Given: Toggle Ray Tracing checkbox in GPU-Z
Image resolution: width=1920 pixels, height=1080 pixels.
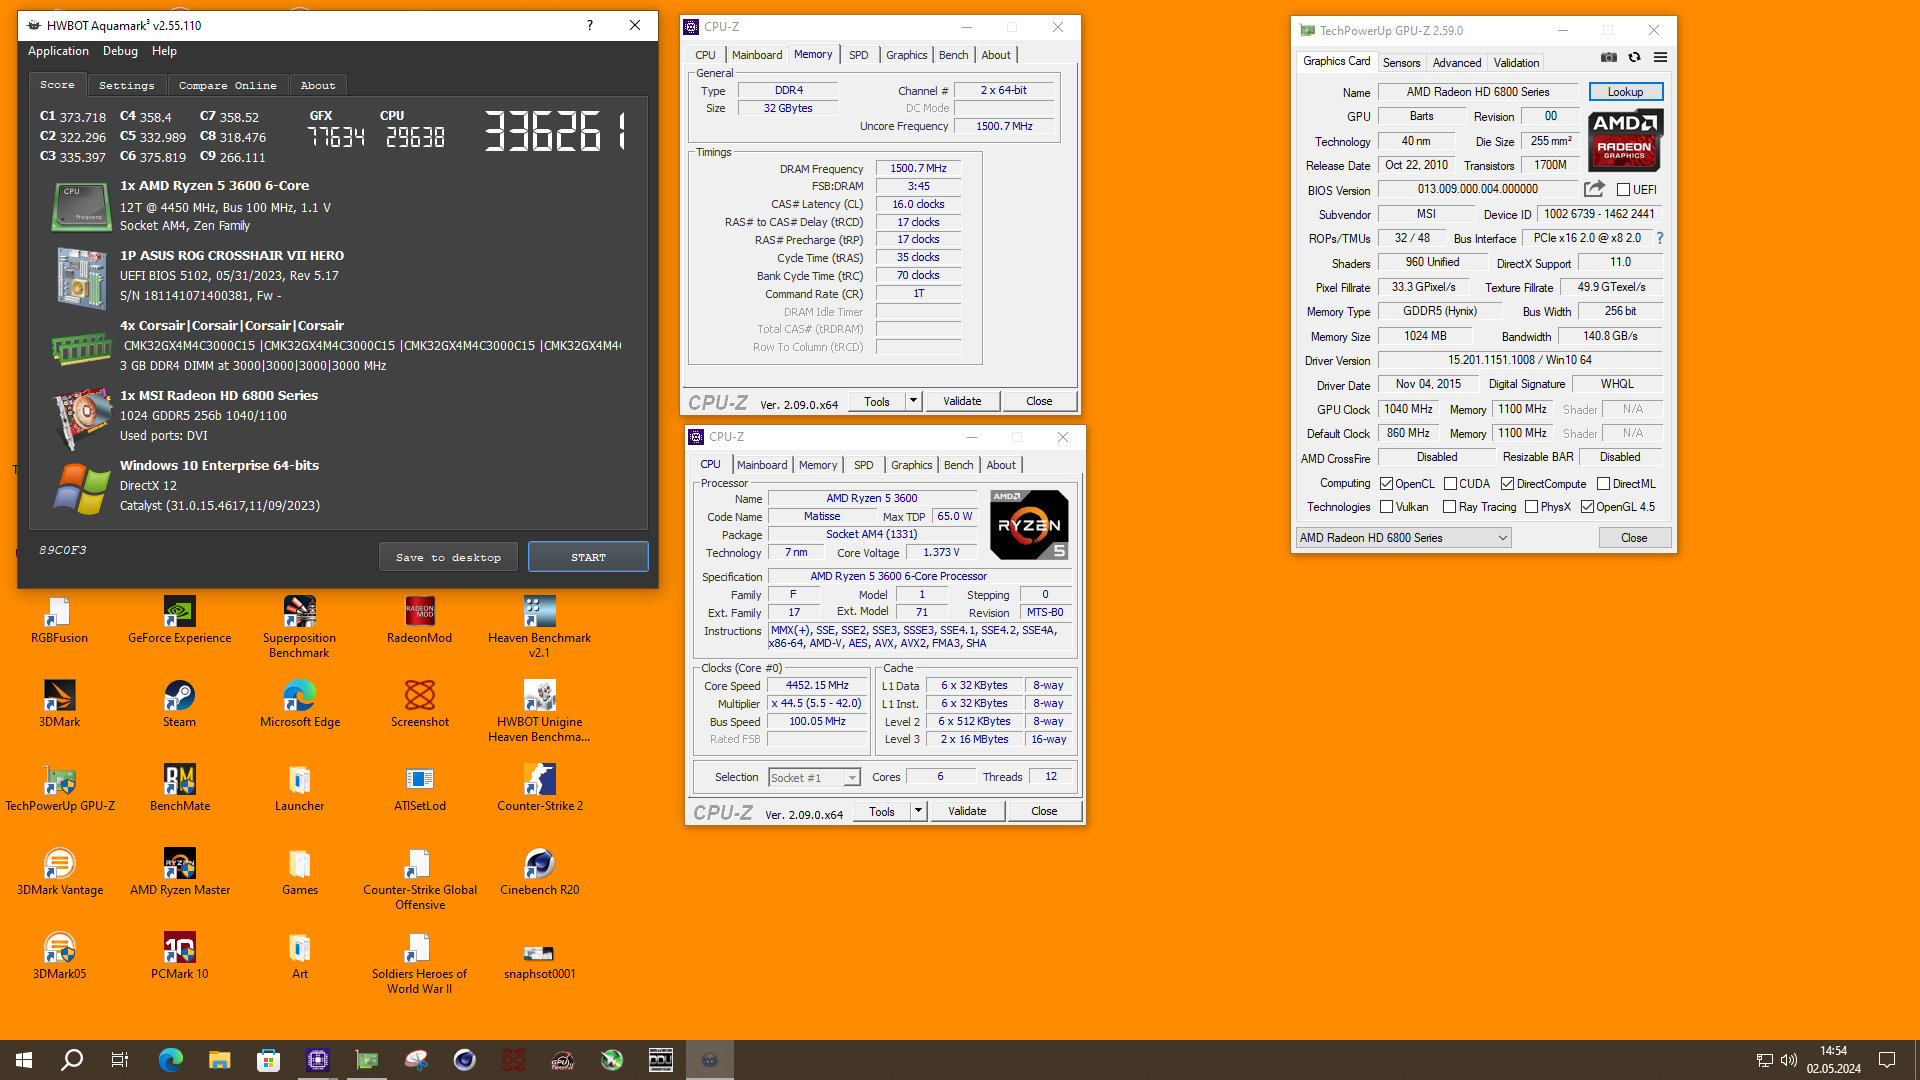Looking at the screenshot, I should click(x=1450, y=507).
